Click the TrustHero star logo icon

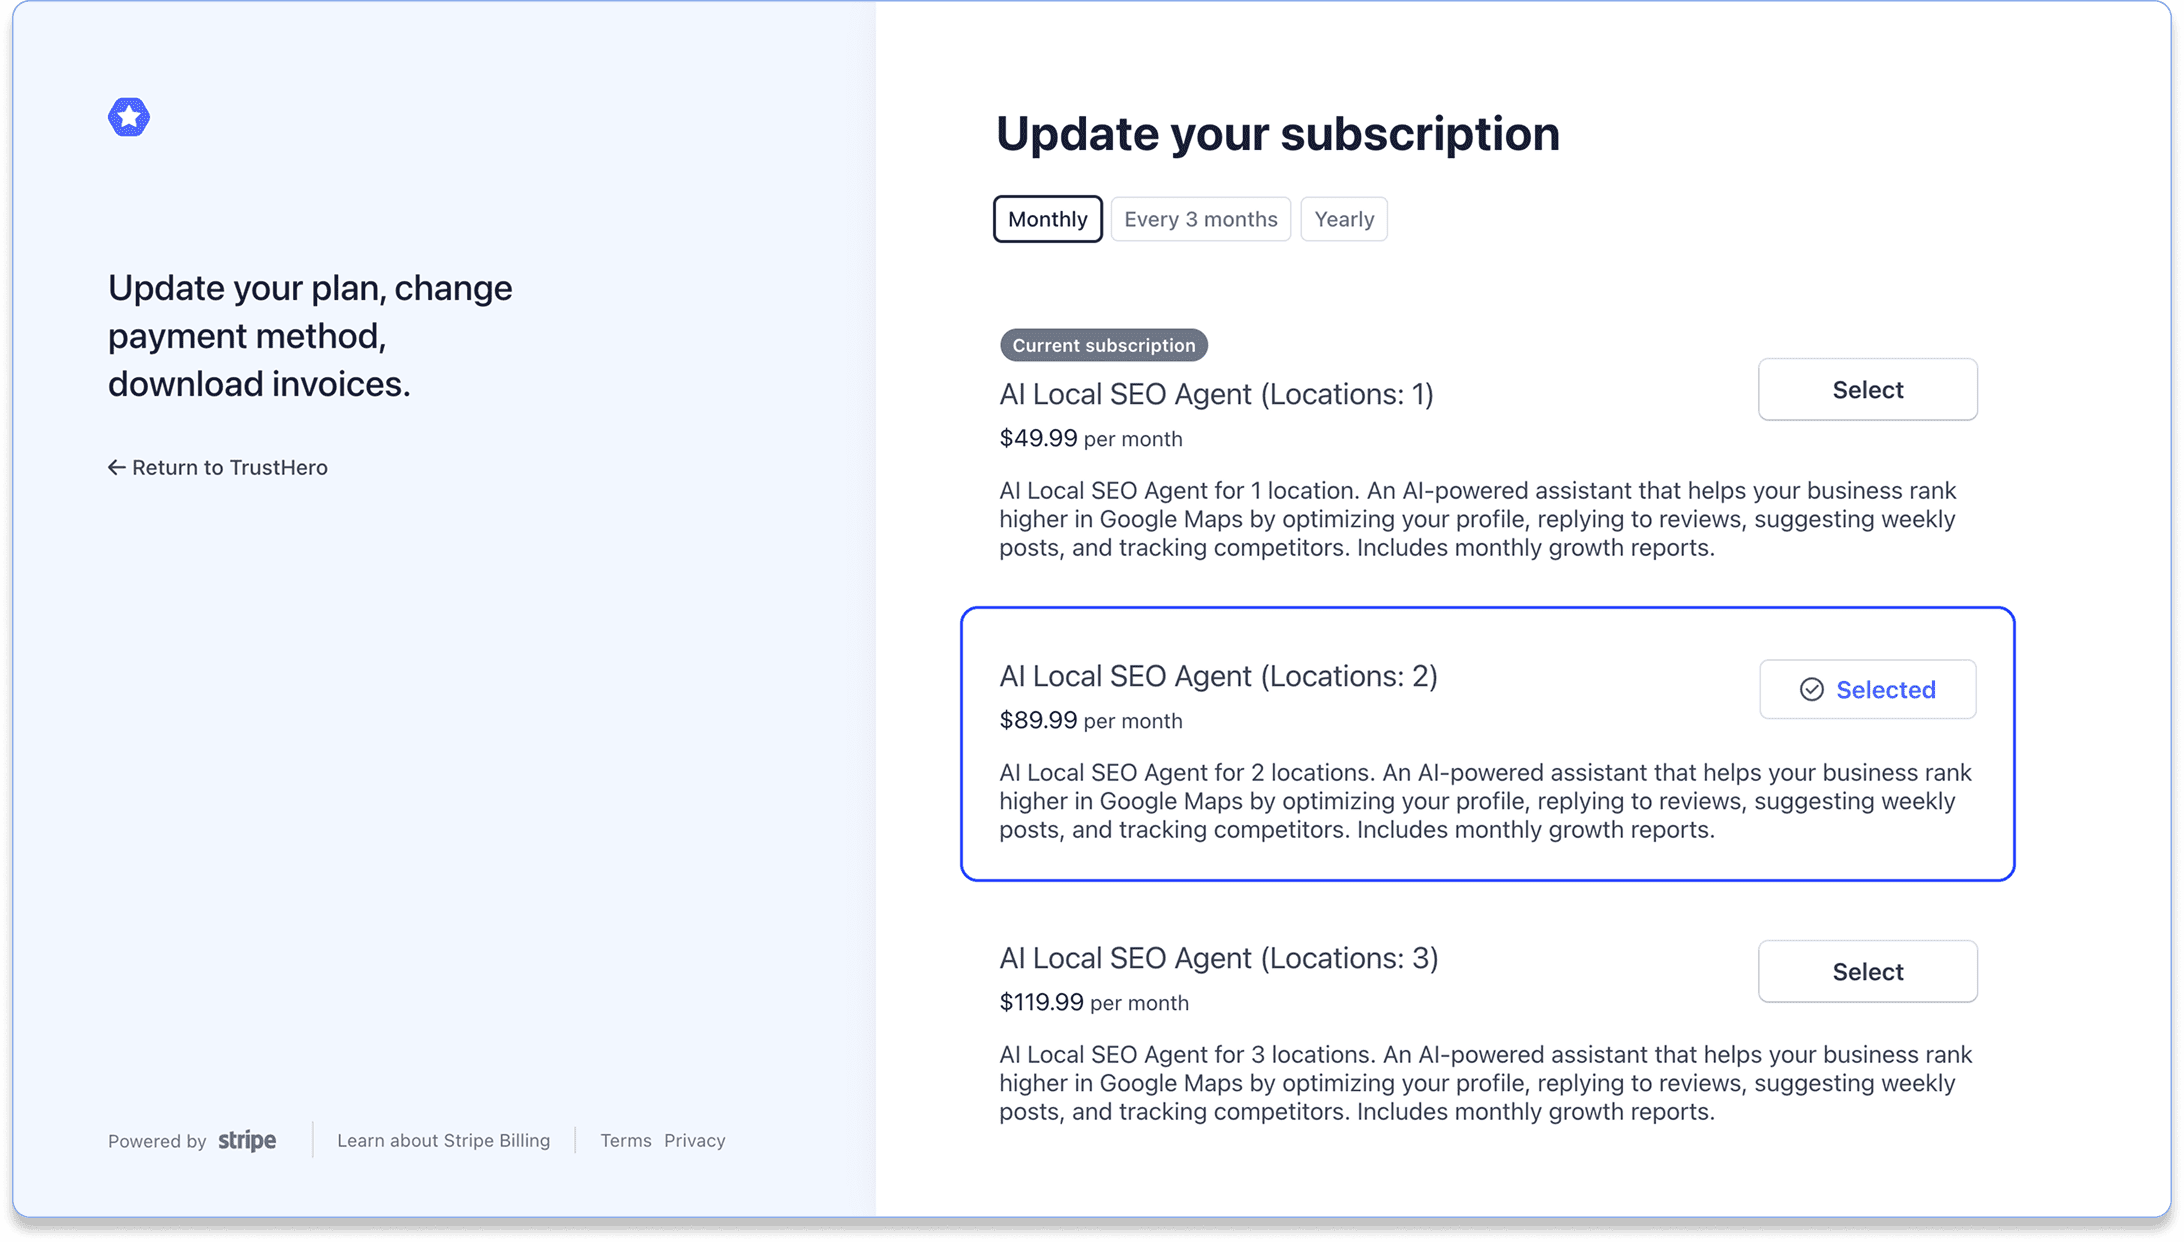tap(129, 117)
